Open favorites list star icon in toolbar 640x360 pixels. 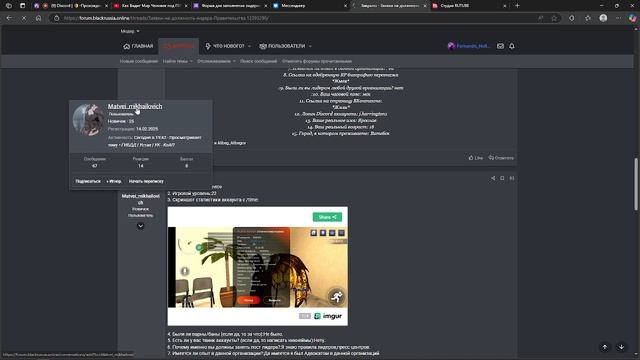point(588,18)
